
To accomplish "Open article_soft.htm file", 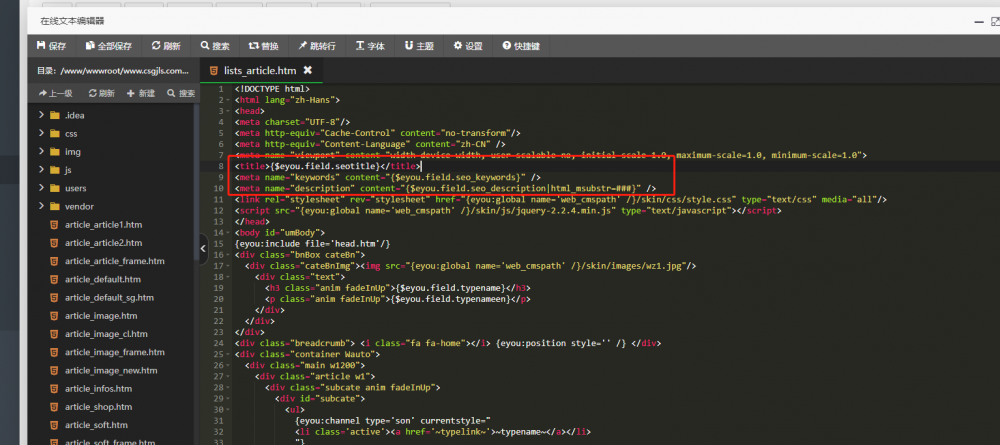I will click(x=96, y=425).
